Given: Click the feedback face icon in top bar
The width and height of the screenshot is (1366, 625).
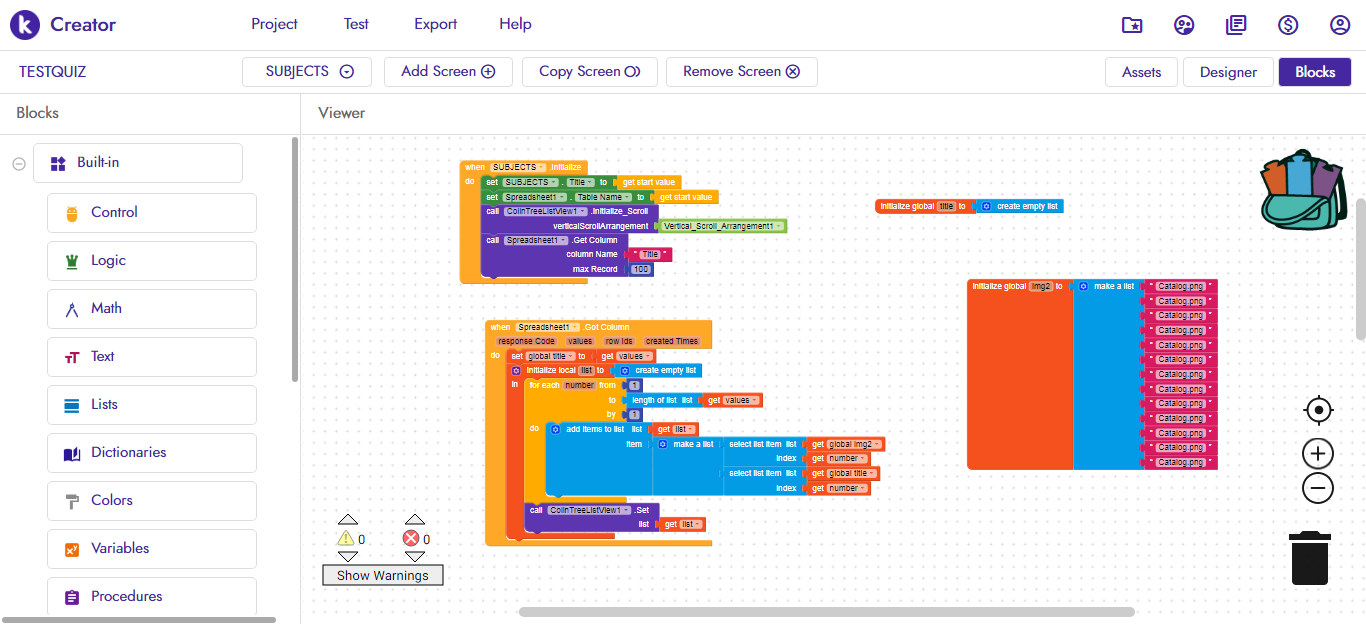Looking at the screenshot, I should click(1184, 24).
